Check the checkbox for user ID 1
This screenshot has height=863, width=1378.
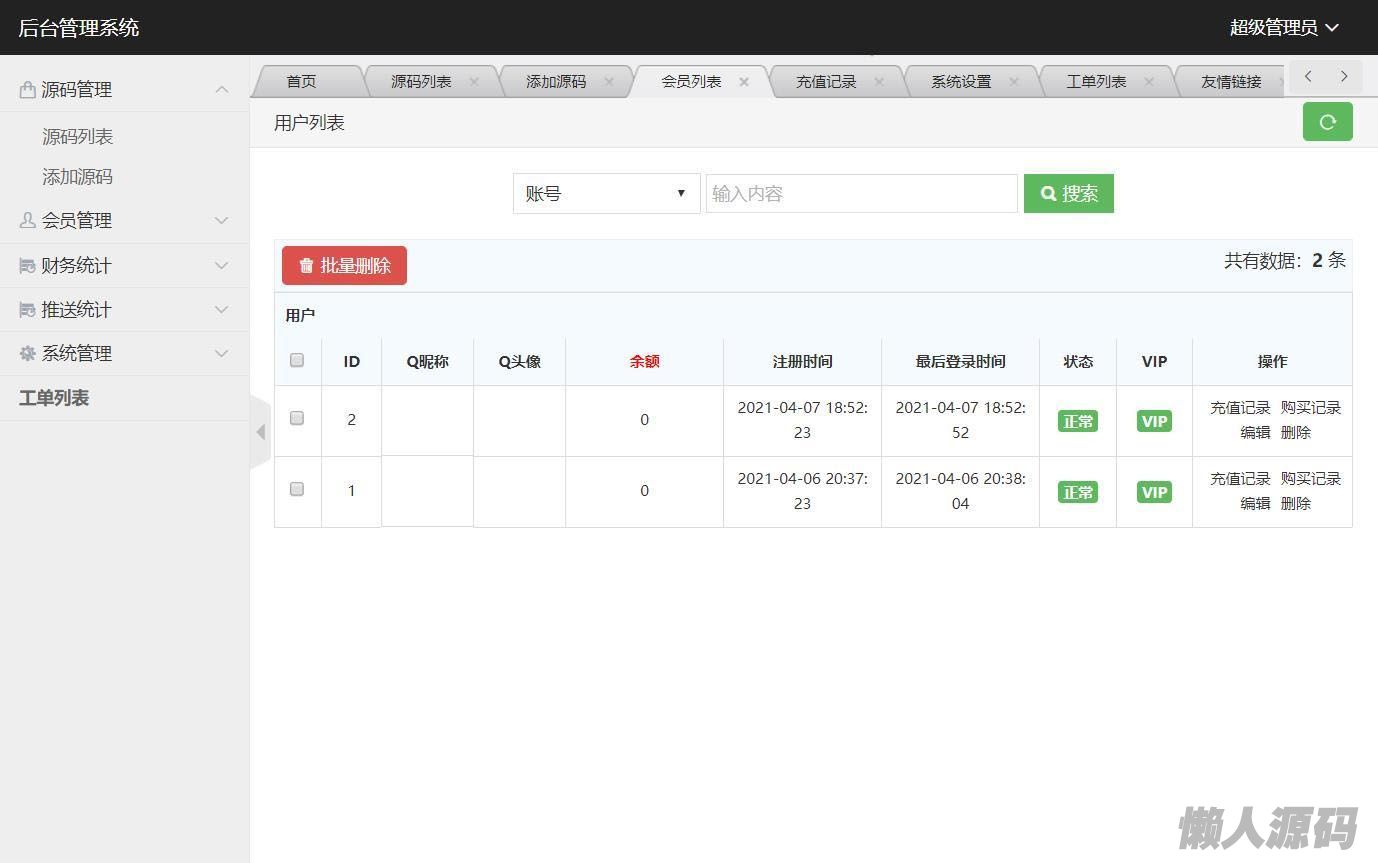pos(297,489)
